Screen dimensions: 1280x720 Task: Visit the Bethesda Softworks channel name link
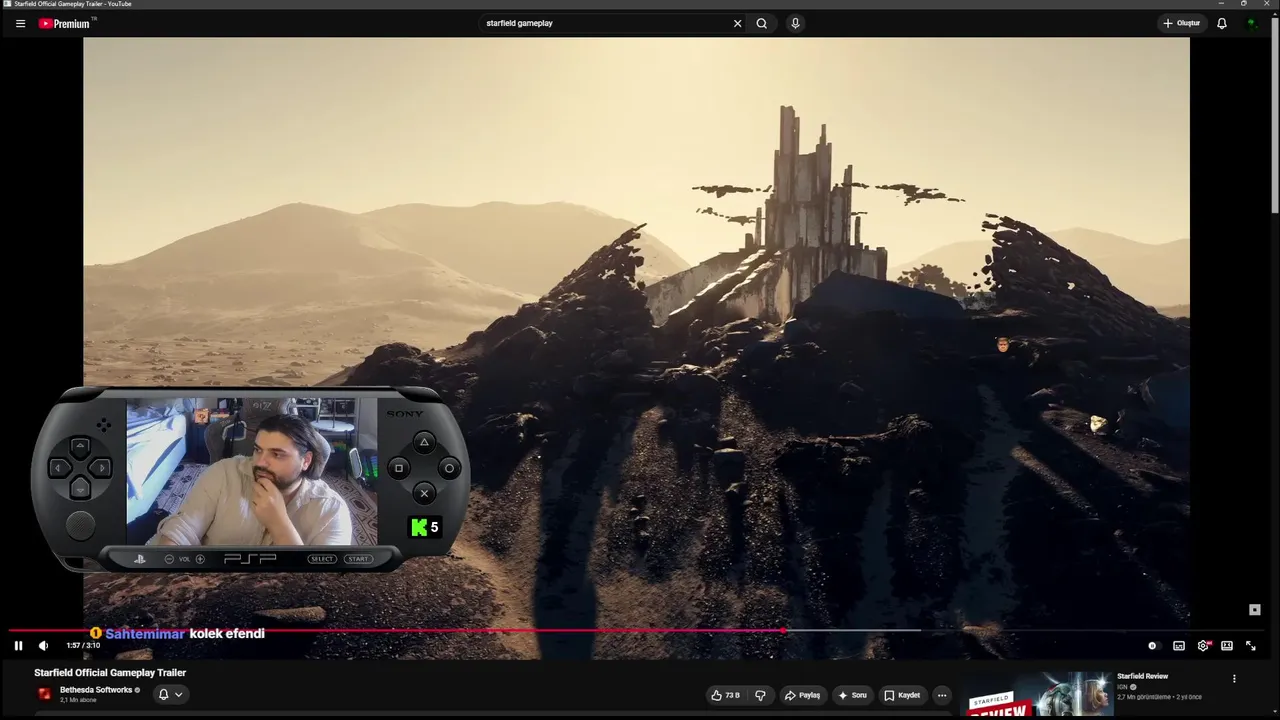click(96, 690)
